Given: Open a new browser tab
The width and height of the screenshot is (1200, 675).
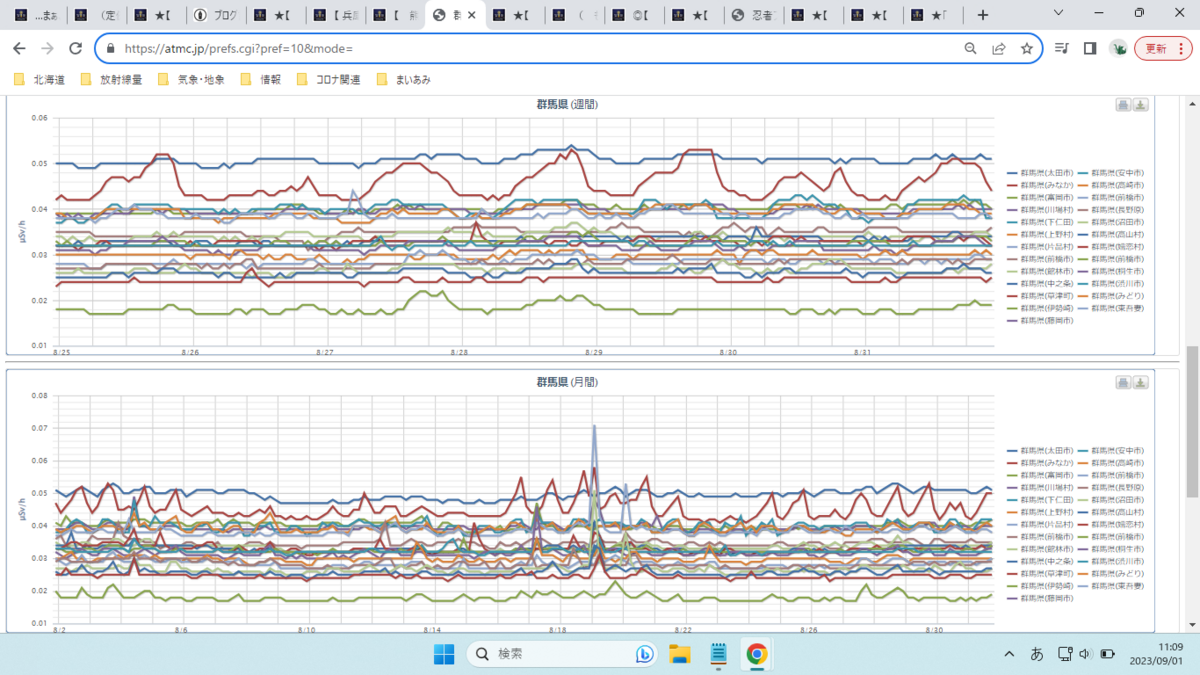Looking at the screenshot, I should pos(983,15).
